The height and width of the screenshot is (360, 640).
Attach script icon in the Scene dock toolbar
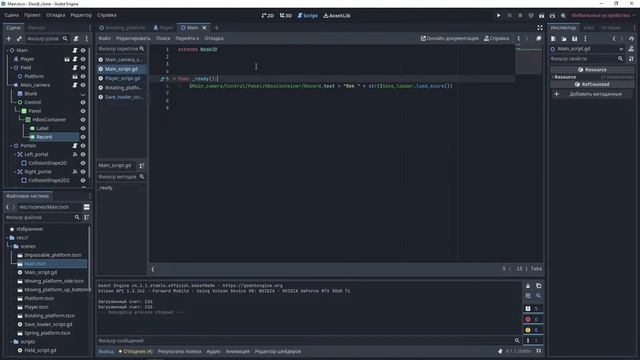[x=76, y=39]
